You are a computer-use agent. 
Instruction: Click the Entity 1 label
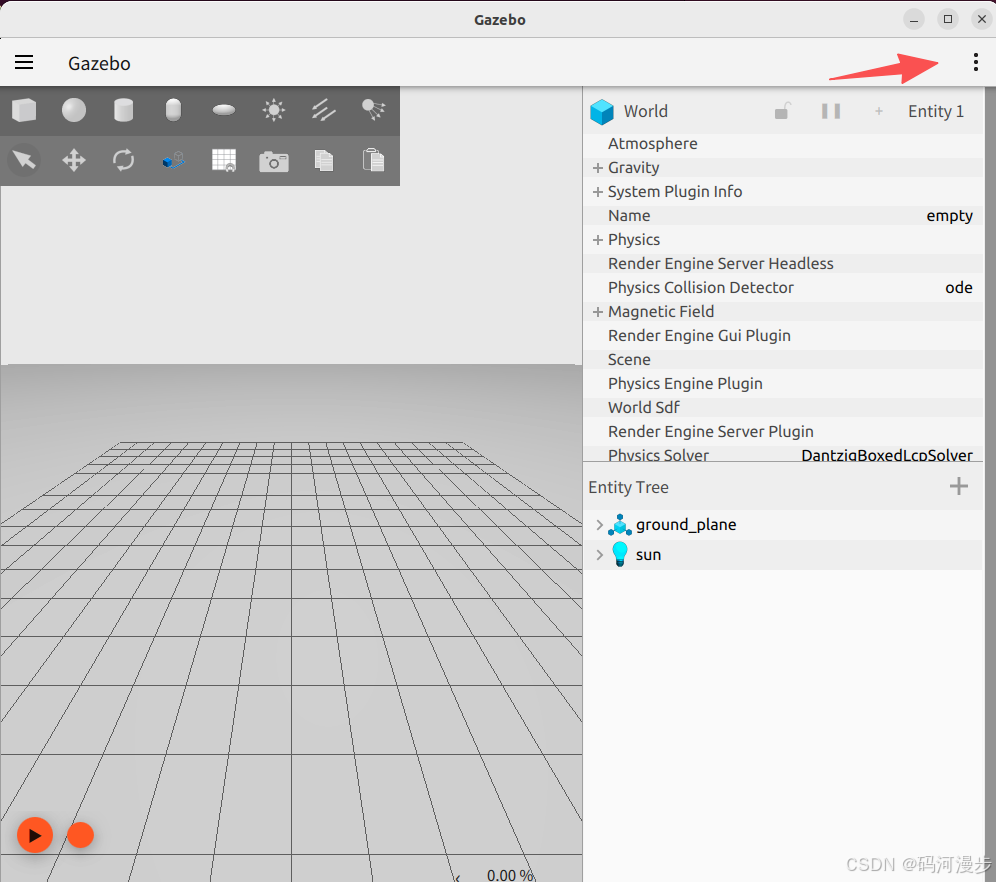coord(936,111)
